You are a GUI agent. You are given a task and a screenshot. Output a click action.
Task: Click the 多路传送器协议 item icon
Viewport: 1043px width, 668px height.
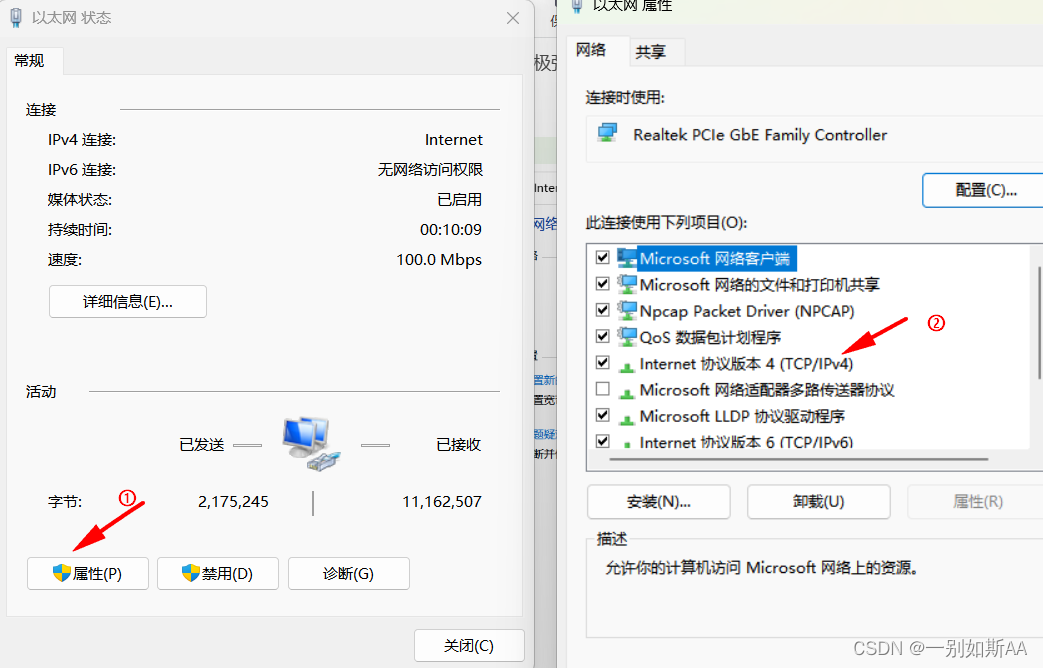click(x=627, y=393)
